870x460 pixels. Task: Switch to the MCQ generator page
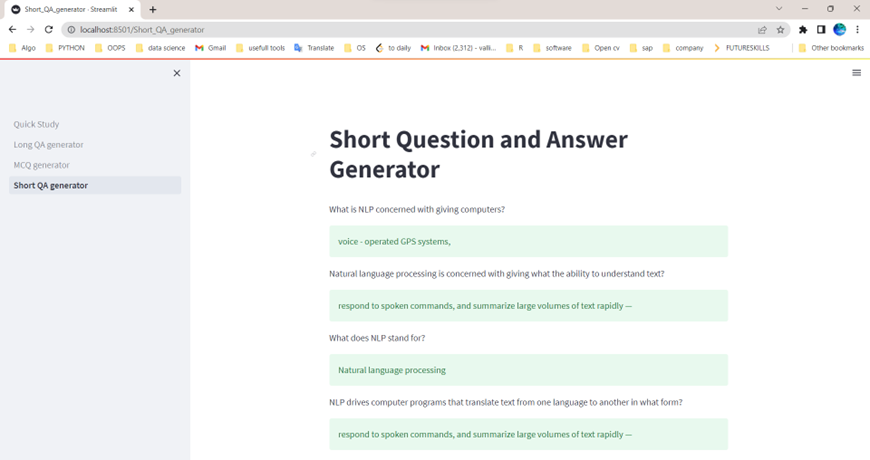click(x=42, y=165)
